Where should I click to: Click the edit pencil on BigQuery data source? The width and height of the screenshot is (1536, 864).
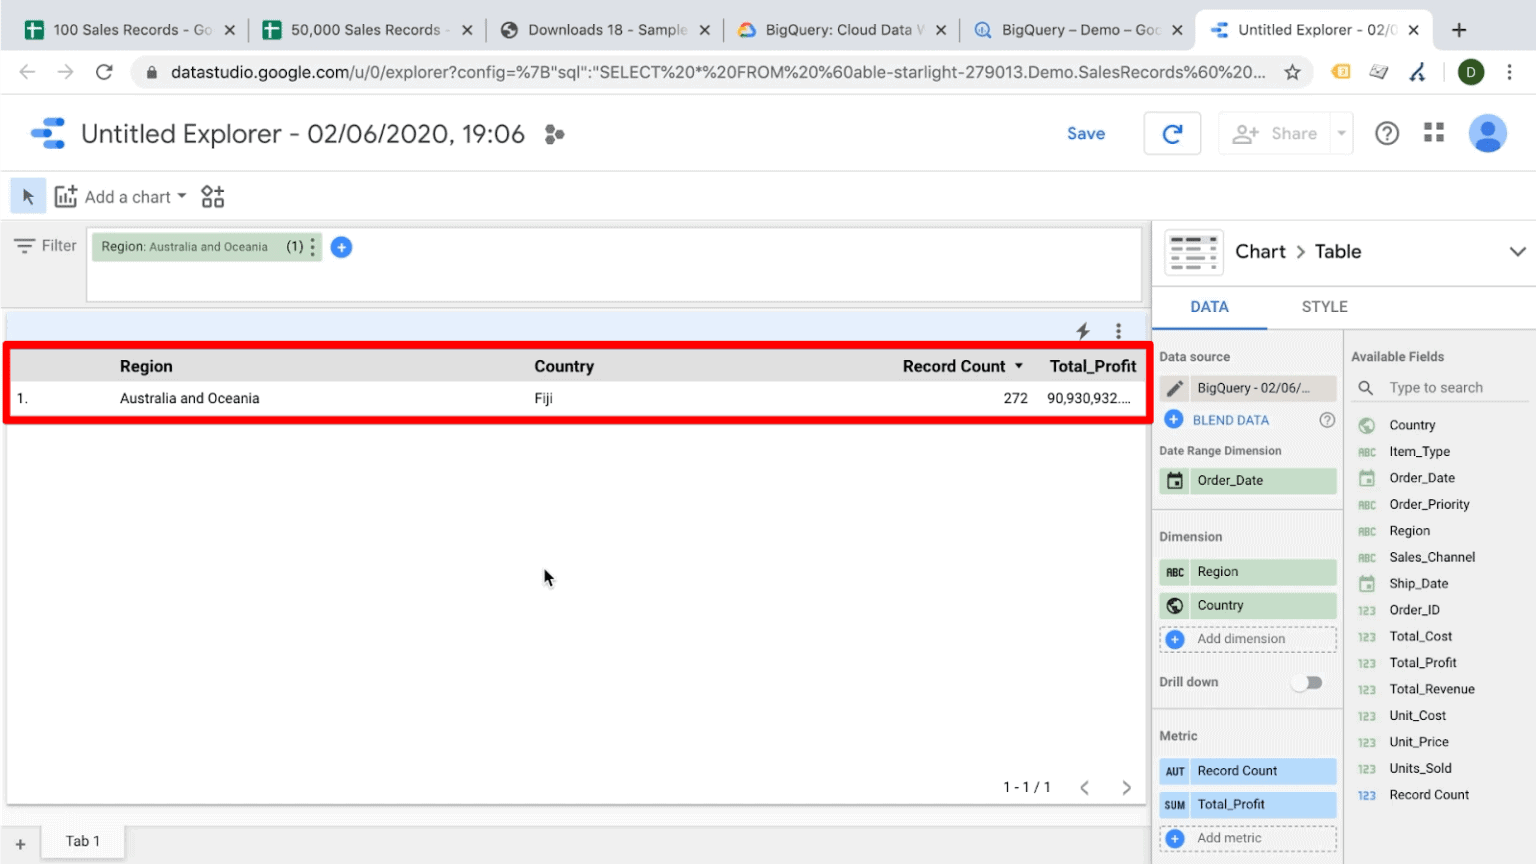tap(1174, 388)
